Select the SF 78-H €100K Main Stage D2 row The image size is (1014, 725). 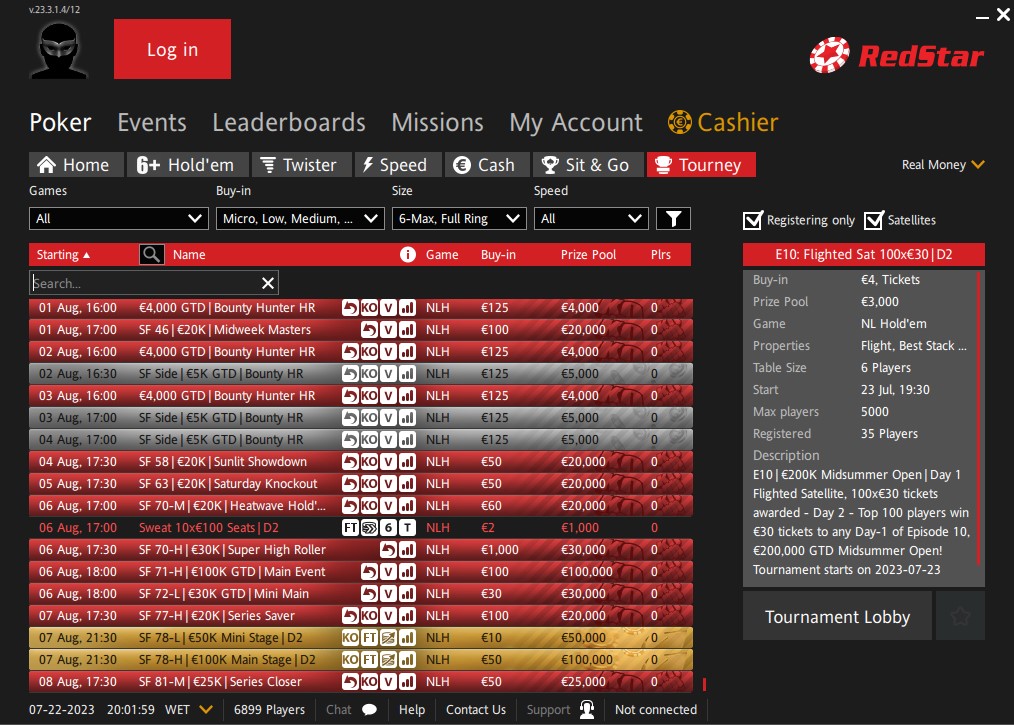click(361, 660)
